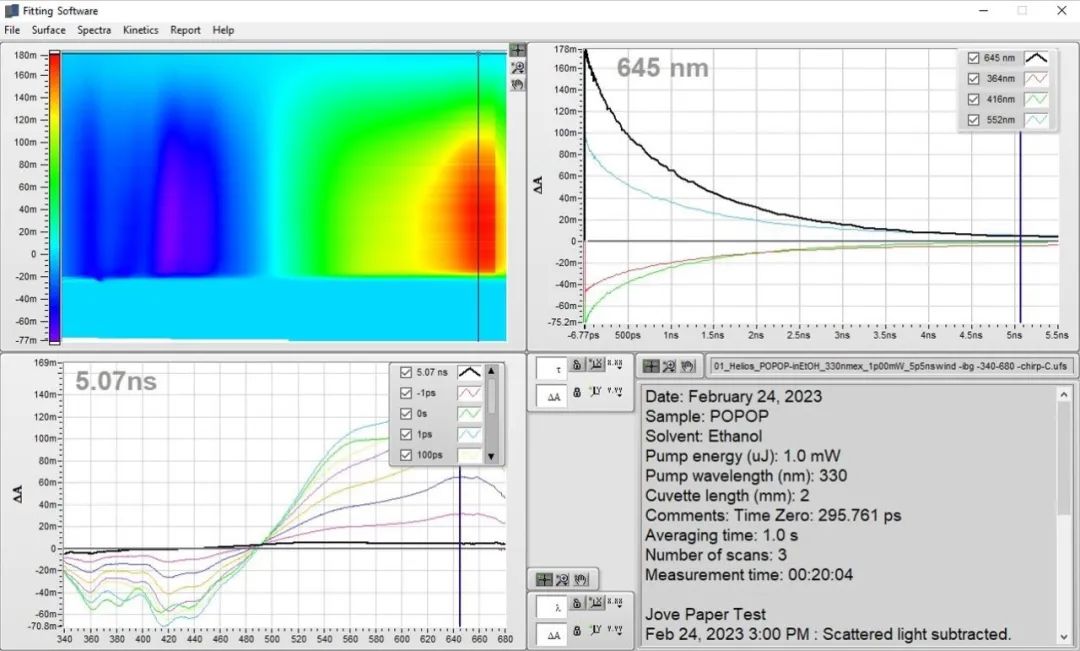Open the File menu
Image resolution: width=1080 pixels, height=651 pixels.
click(12, 30)
